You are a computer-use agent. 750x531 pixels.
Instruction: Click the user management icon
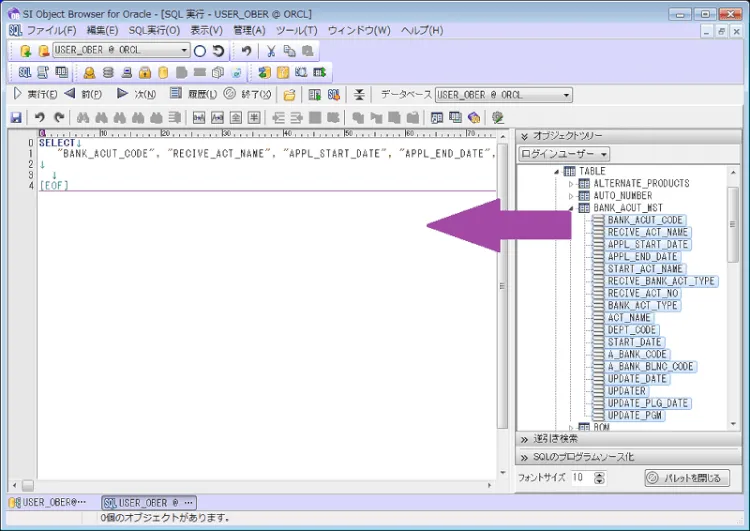(89, 73)
